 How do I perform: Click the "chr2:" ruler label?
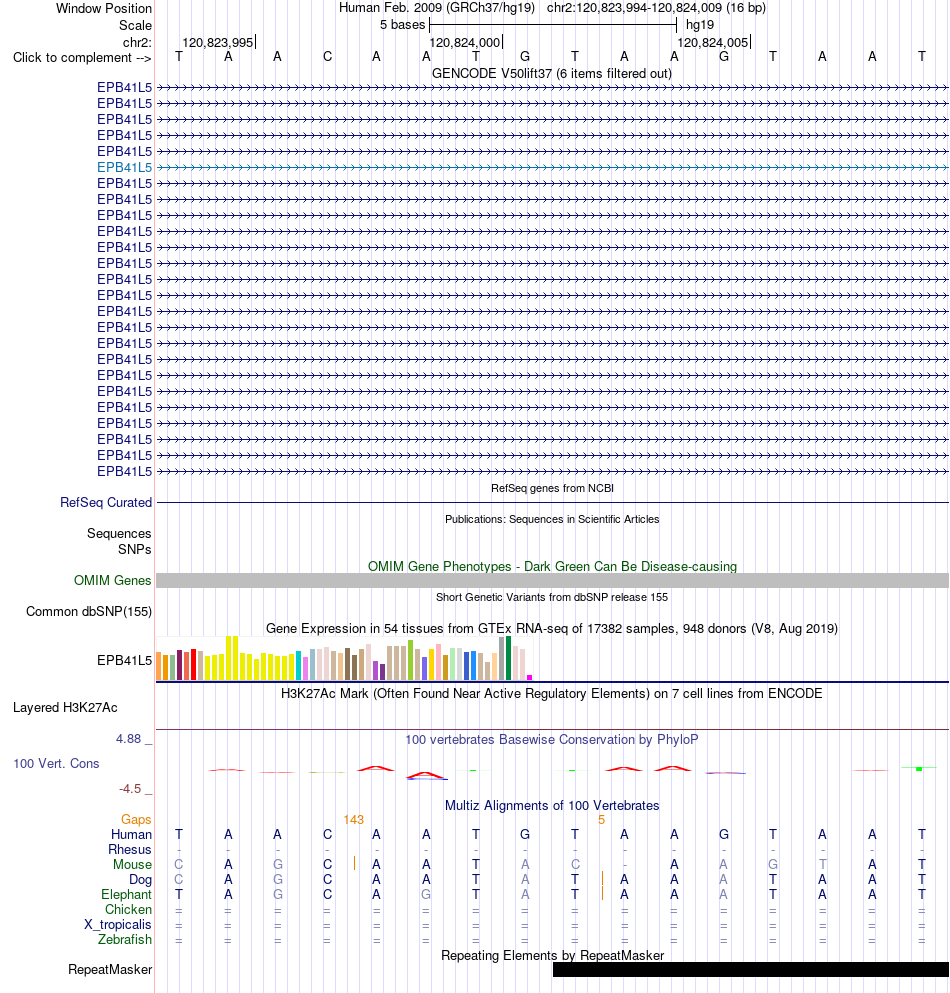coord(137,42)
